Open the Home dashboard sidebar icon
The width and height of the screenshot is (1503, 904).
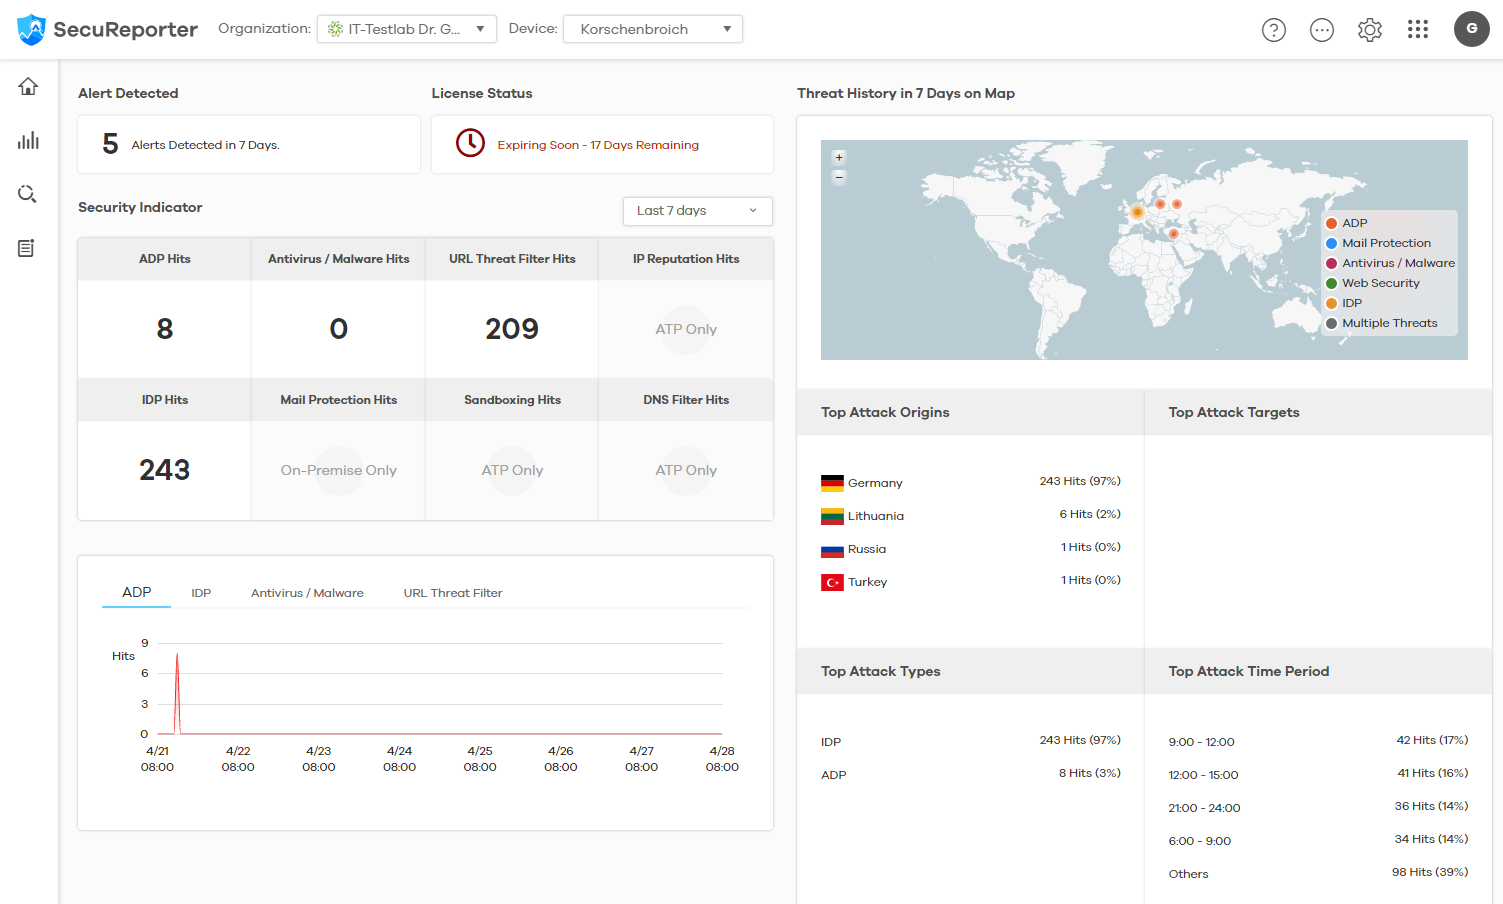tap(28, 87)
